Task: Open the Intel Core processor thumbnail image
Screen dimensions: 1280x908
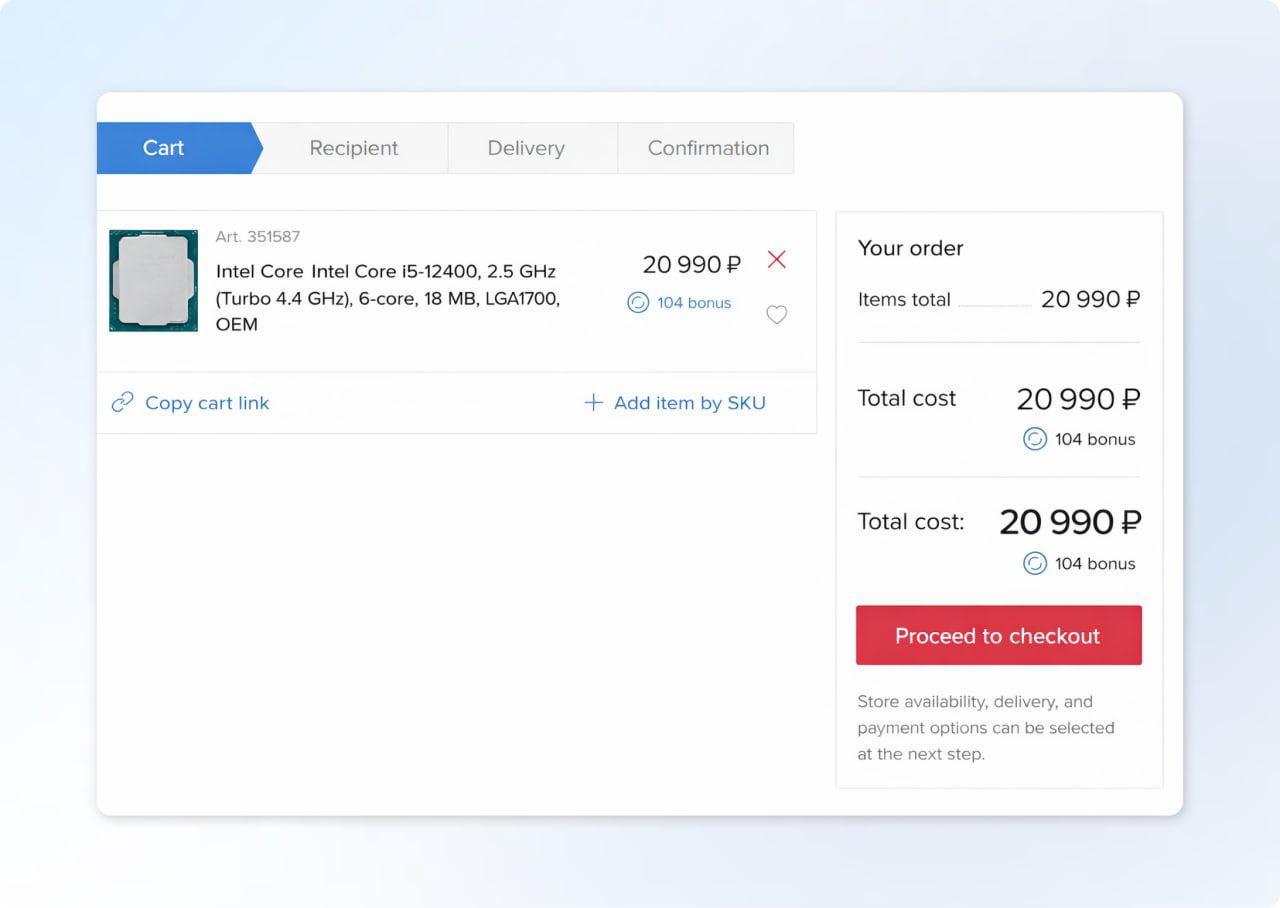Action: (153, 280)
